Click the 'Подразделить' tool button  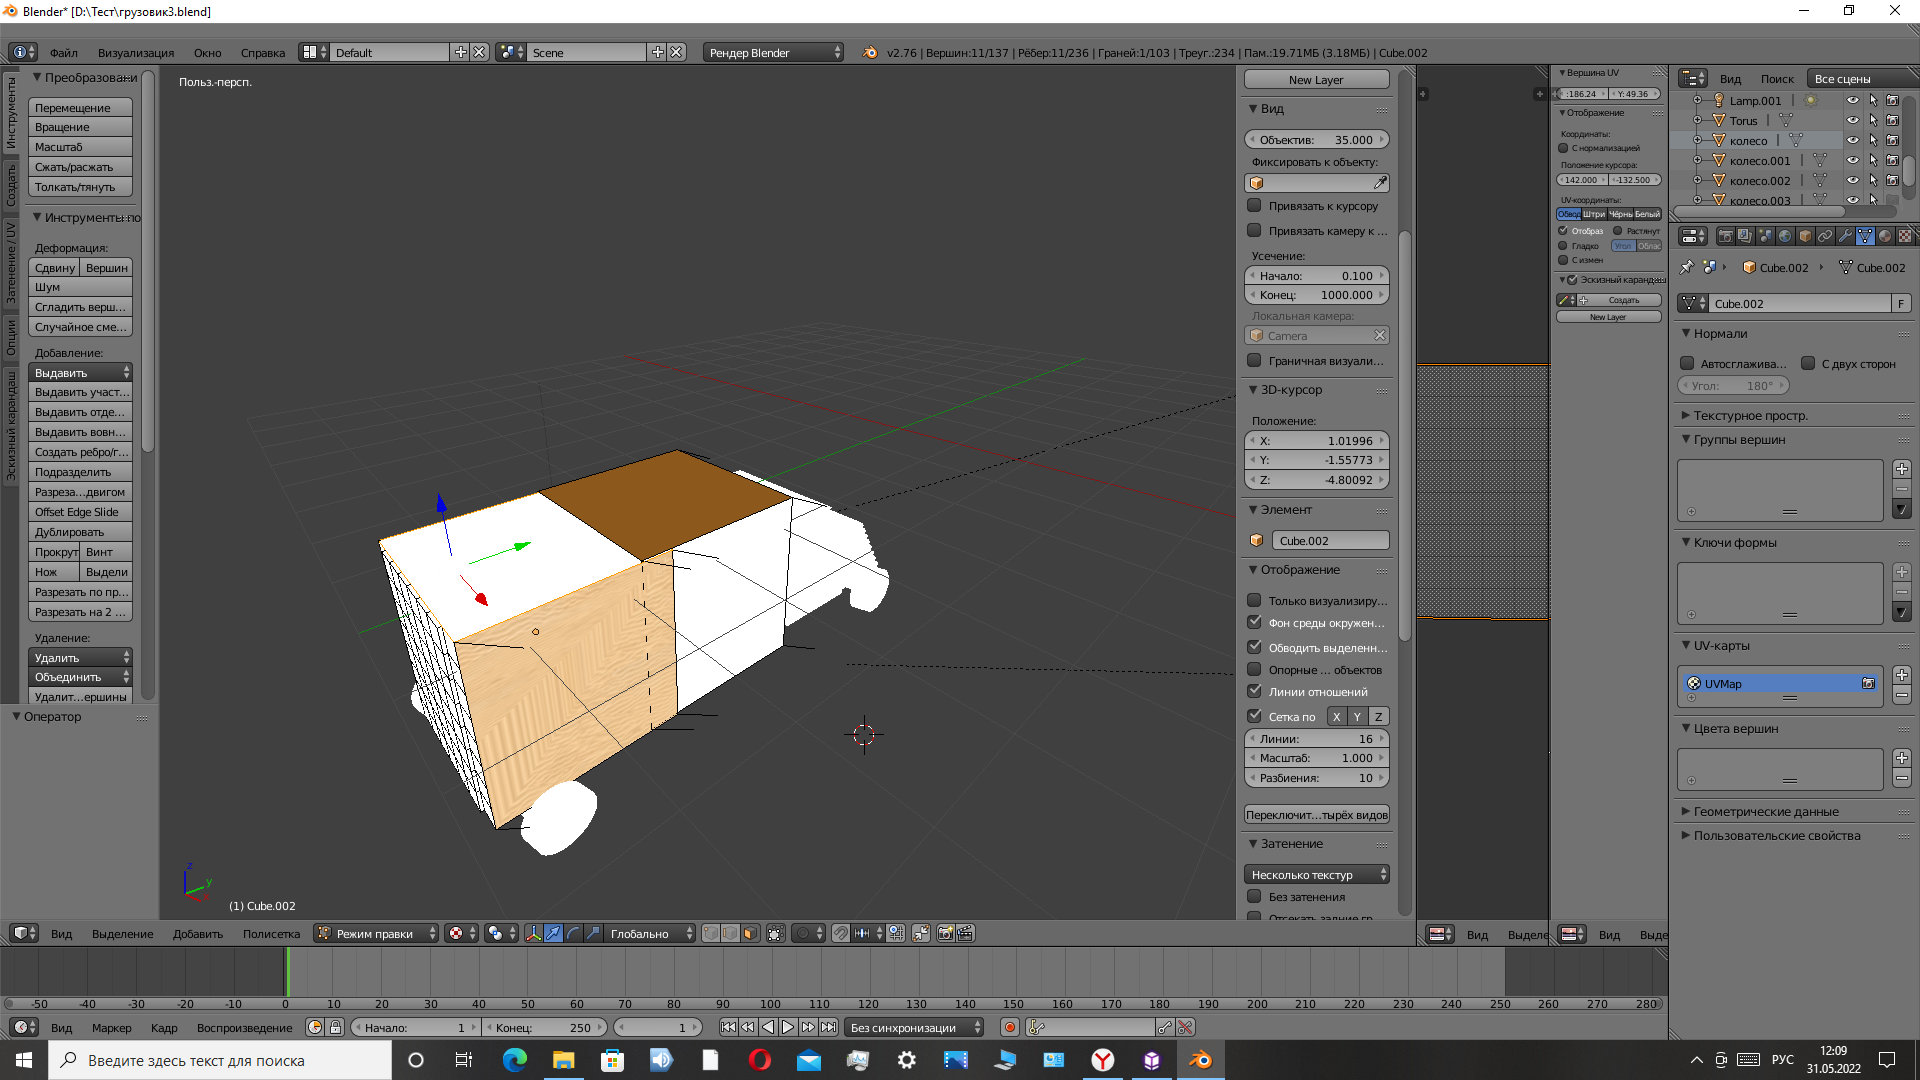[x=80, y=472]
